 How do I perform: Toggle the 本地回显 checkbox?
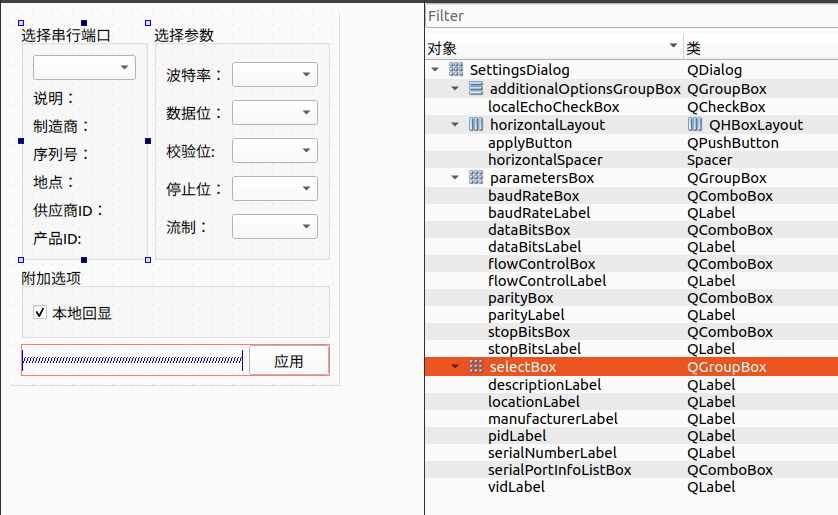(x=40, y=312)
